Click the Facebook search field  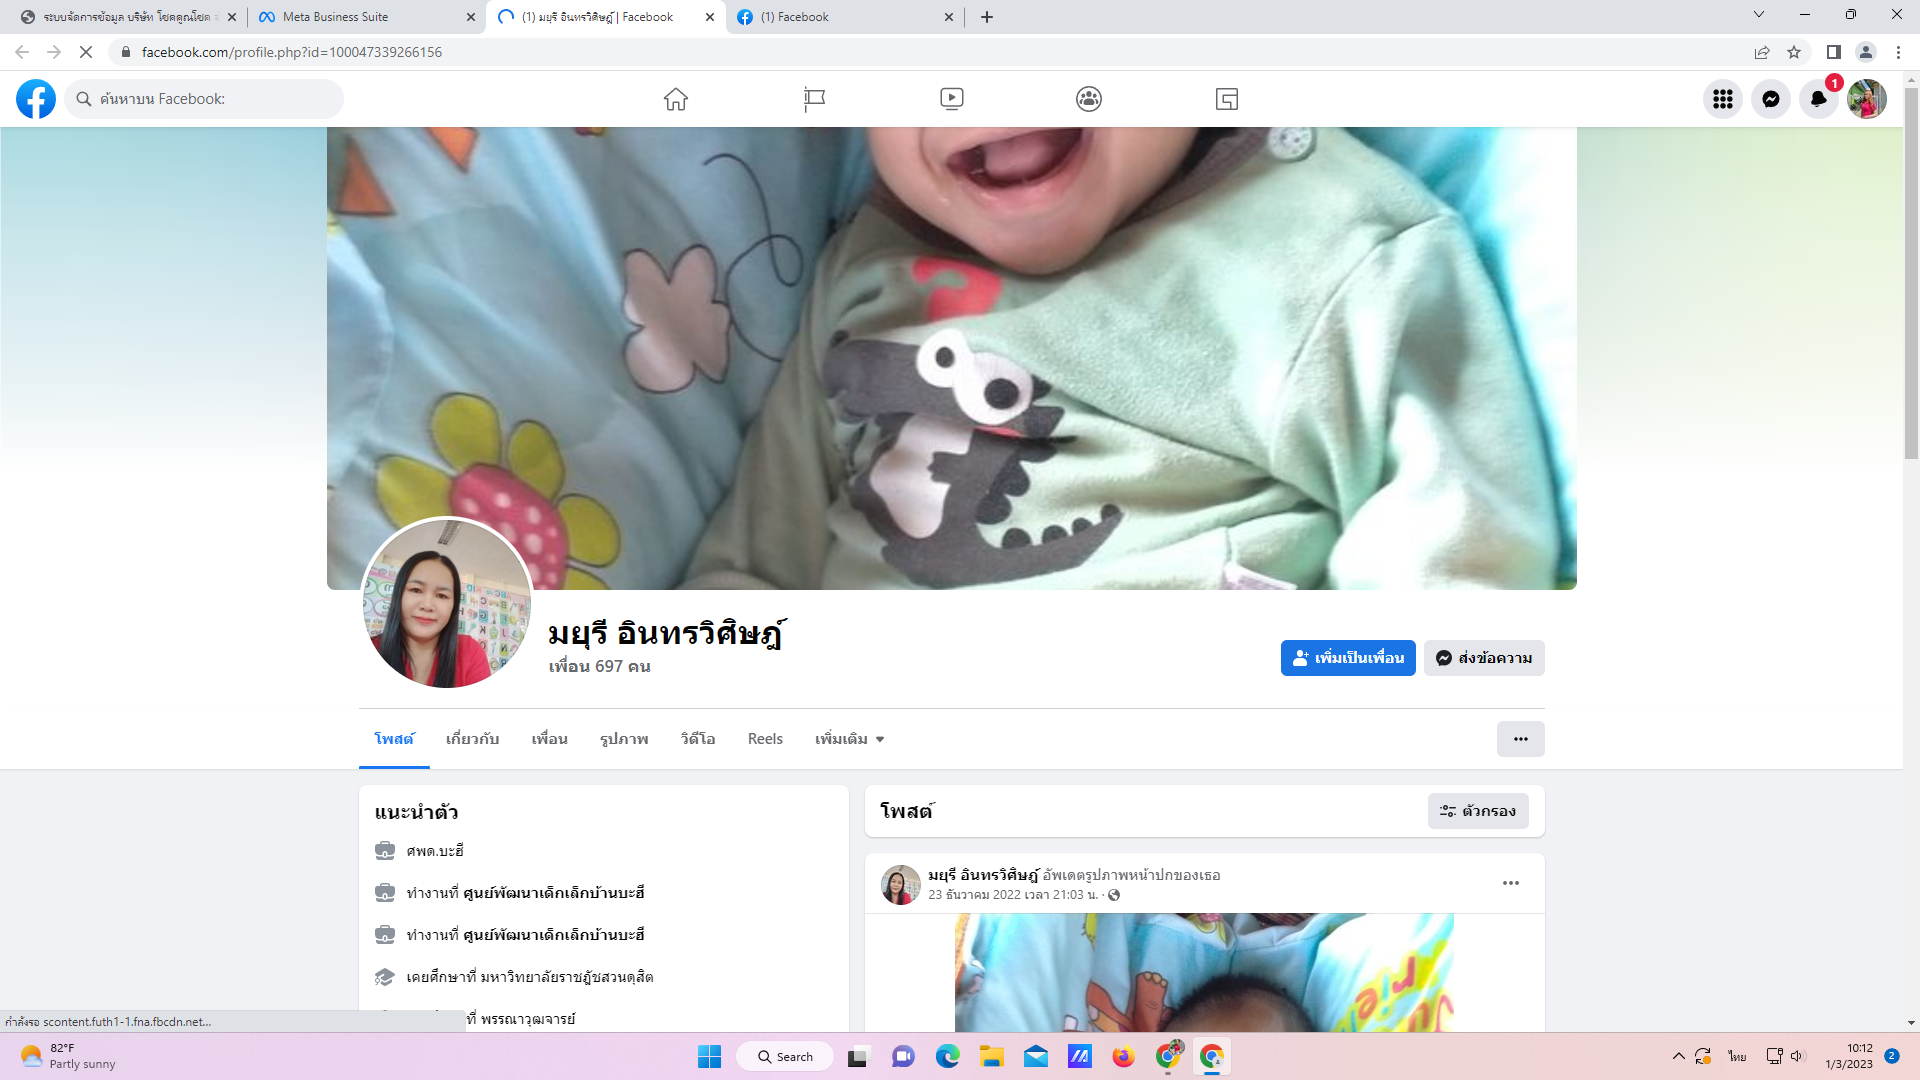click(x=205, y=99)
